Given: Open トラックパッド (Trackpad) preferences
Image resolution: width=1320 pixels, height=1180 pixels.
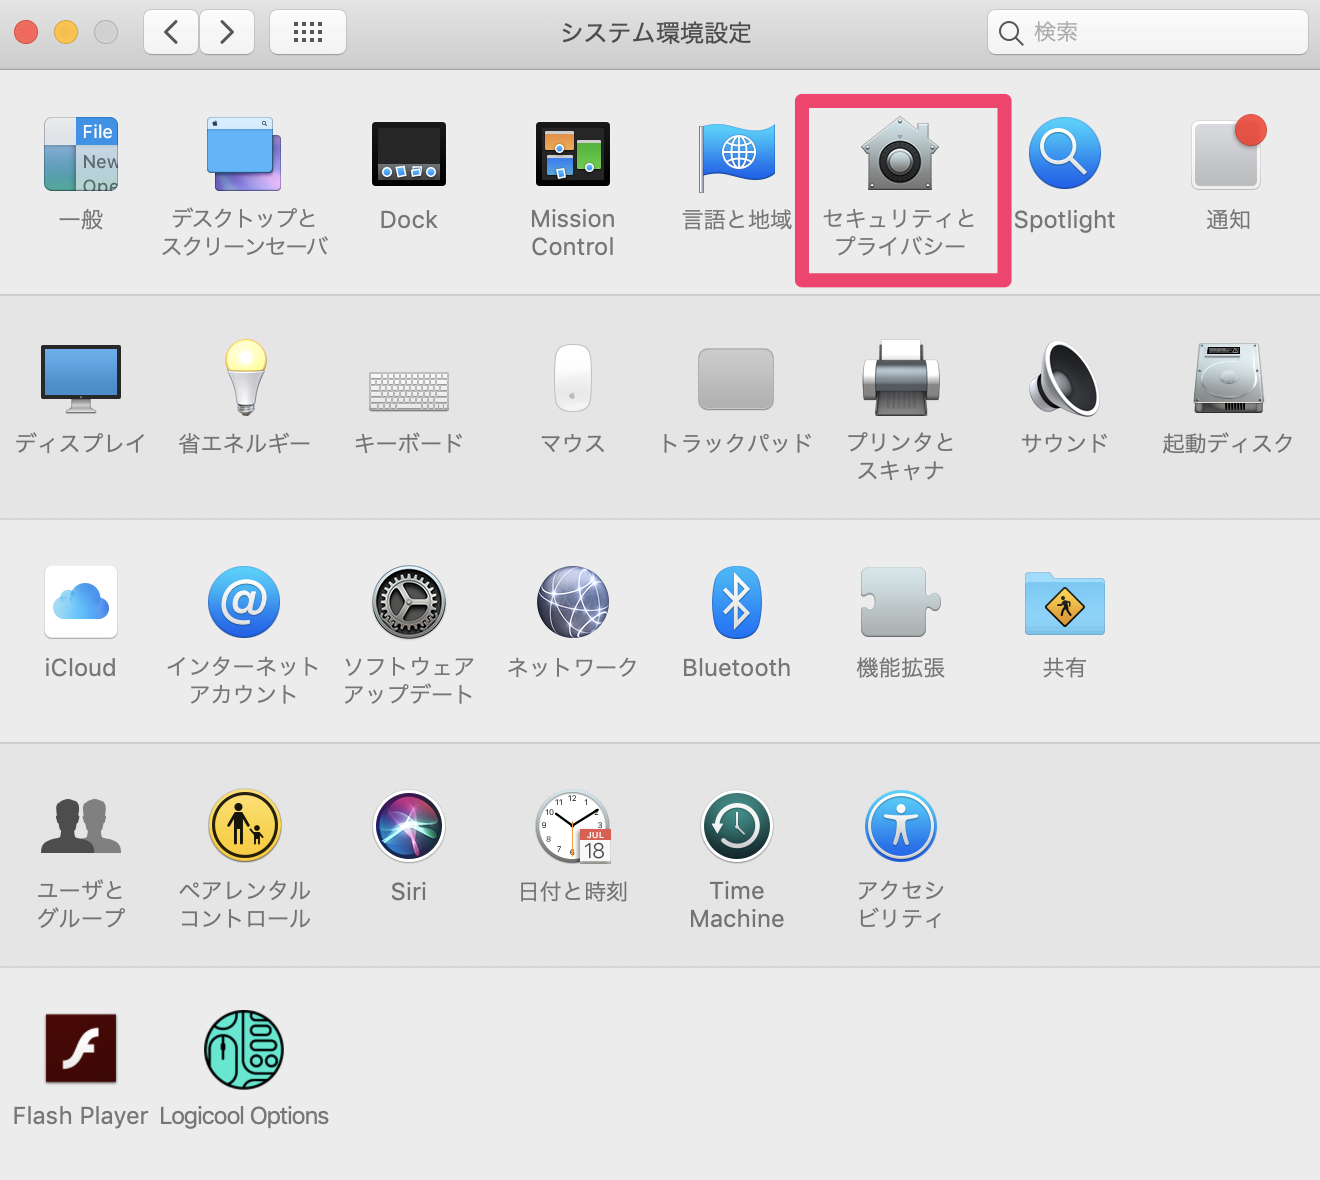Looking at the screenshot, I should click(x=736, y=379).
